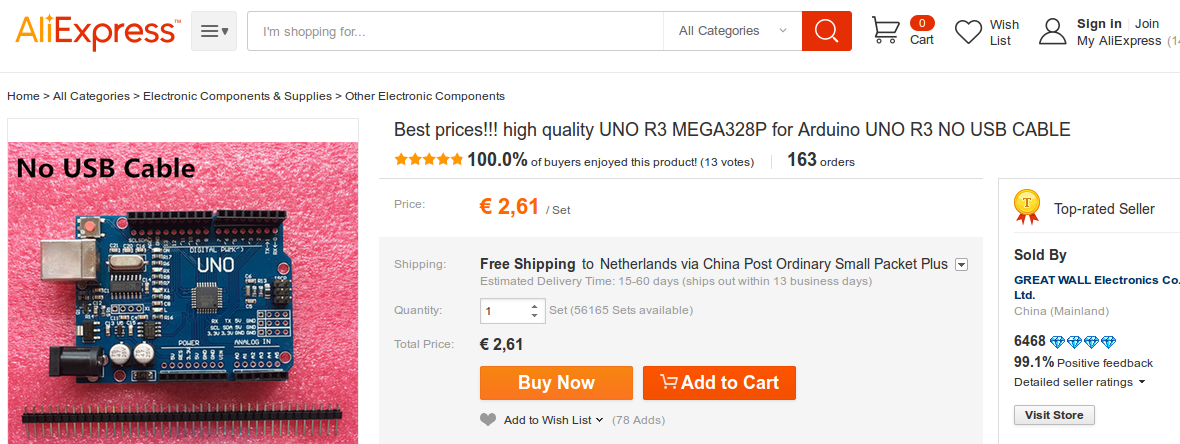Click the Top-rated Seller medal icon
This screenshot has height=444, width=1180.
[1027, 206]
